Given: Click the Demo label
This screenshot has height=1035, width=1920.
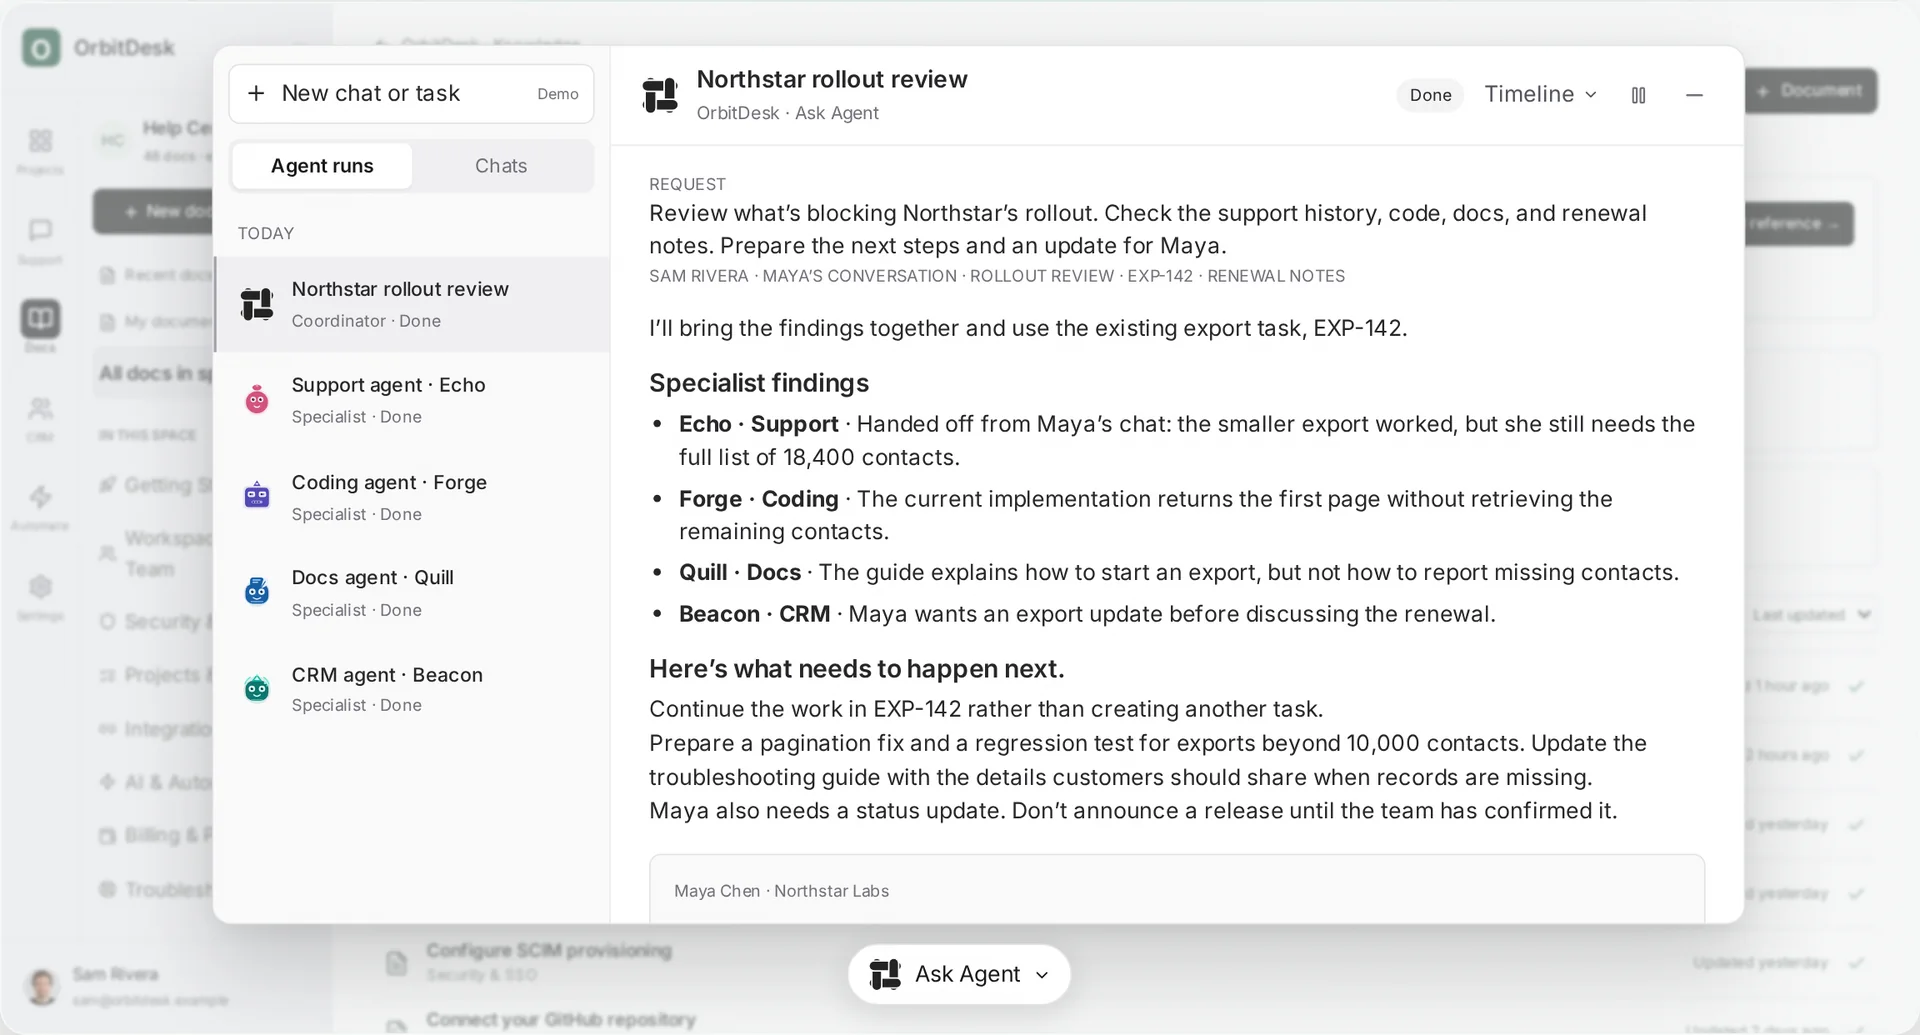Looking at the screenshot, I should pyautogui.click(x=558, y=94).
